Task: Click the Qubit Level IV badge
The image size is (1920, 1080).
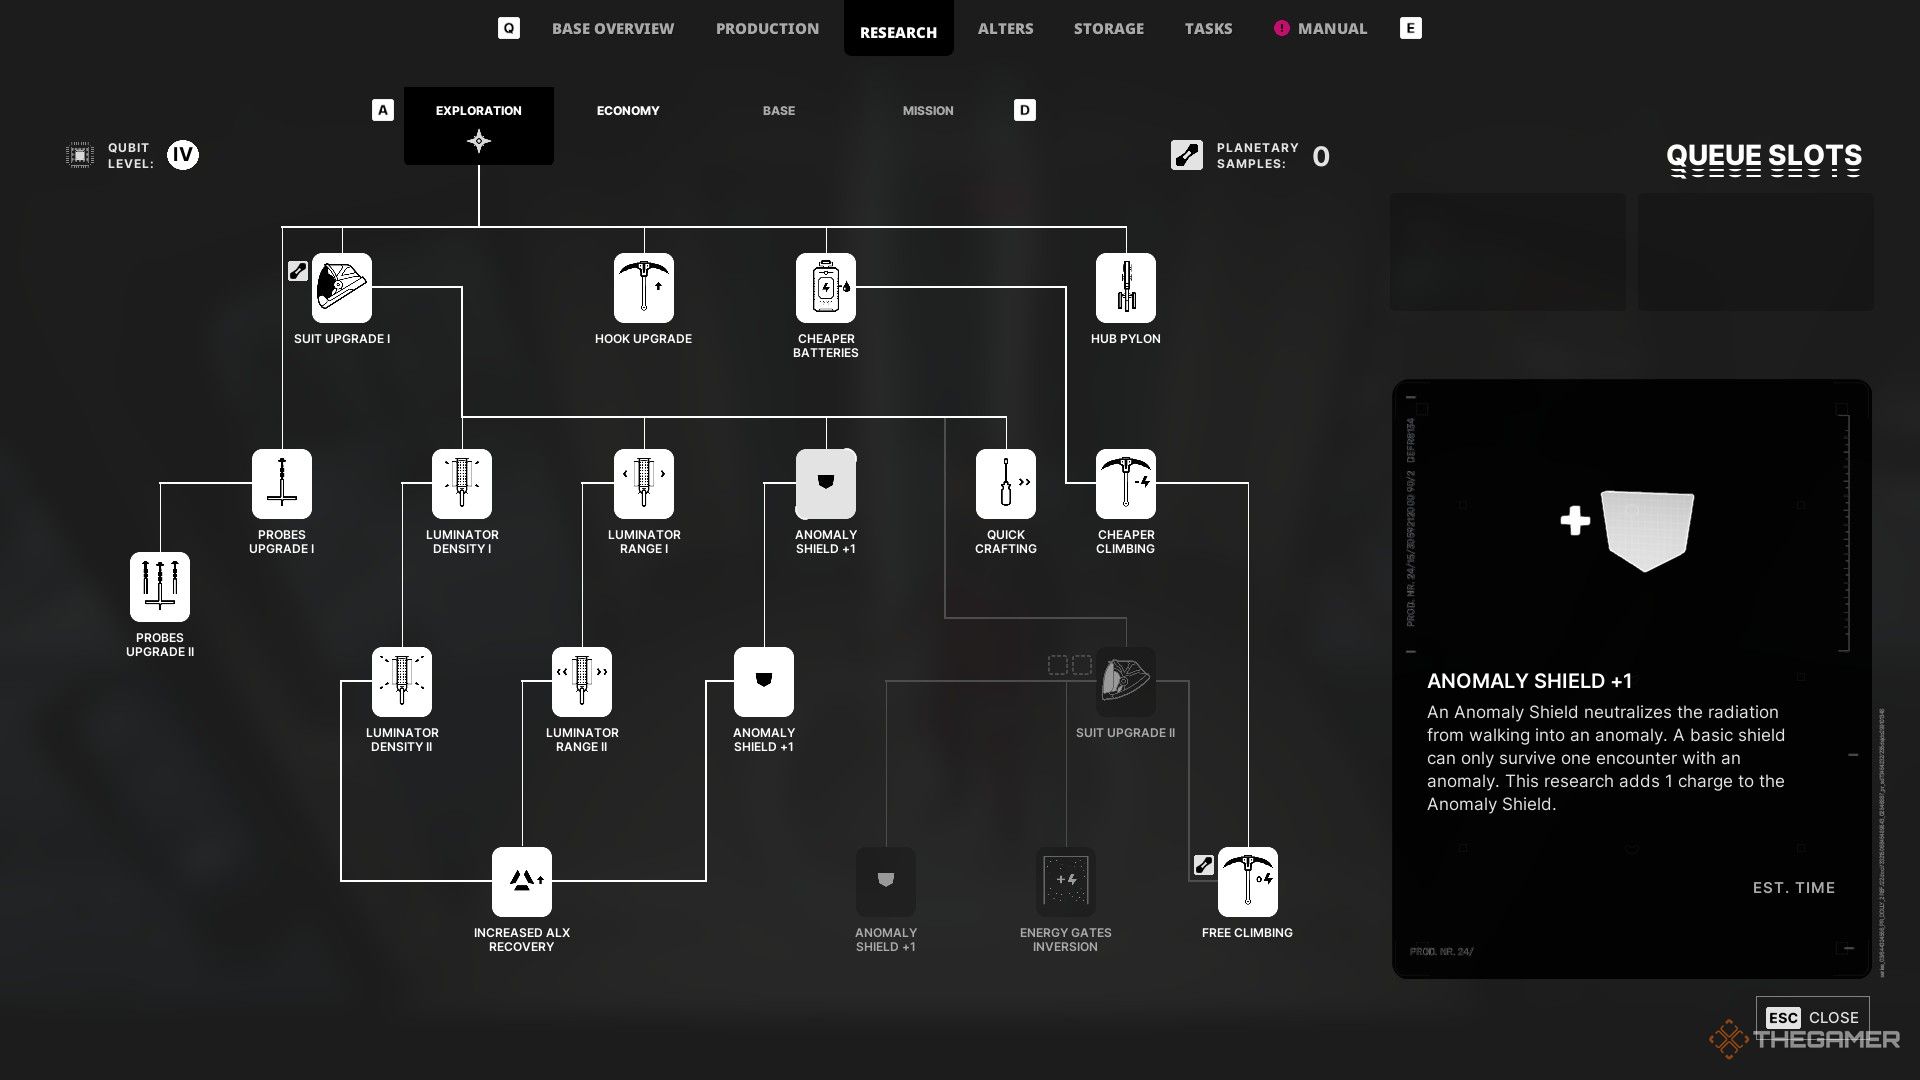Action: point(182,155)
